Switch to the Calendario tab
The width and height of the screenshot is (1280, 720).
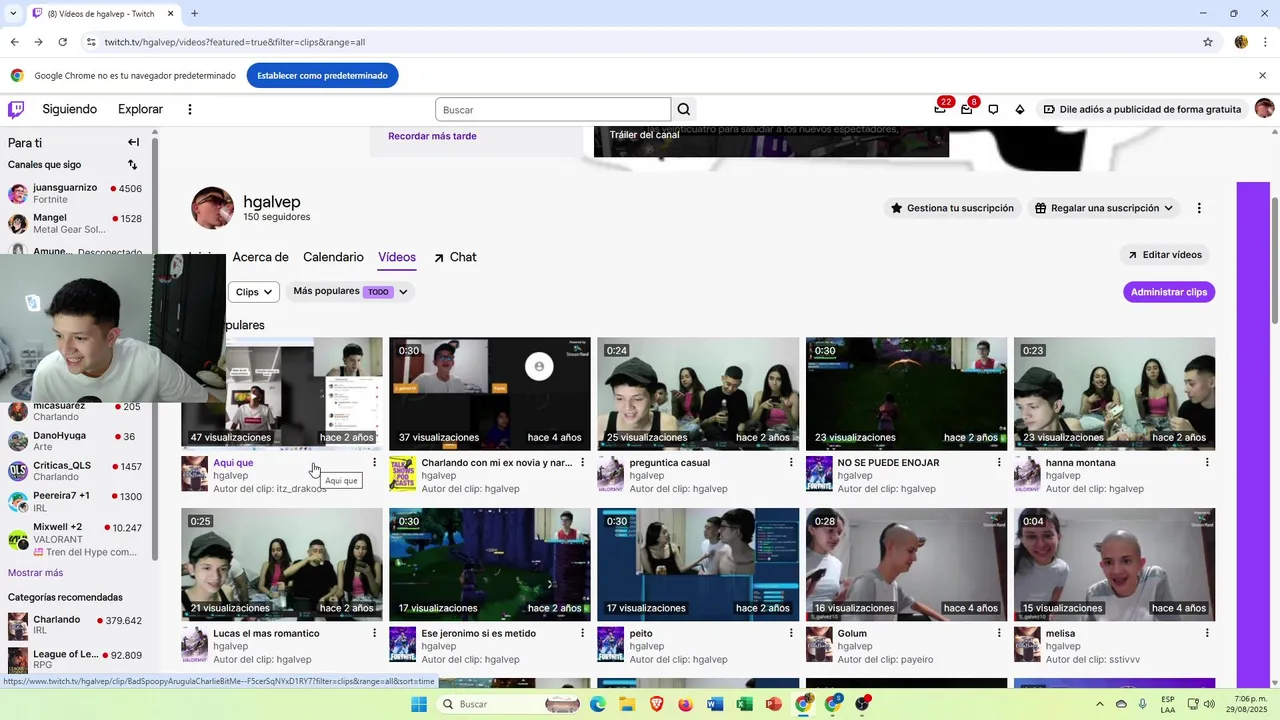[x=333, y=257]
